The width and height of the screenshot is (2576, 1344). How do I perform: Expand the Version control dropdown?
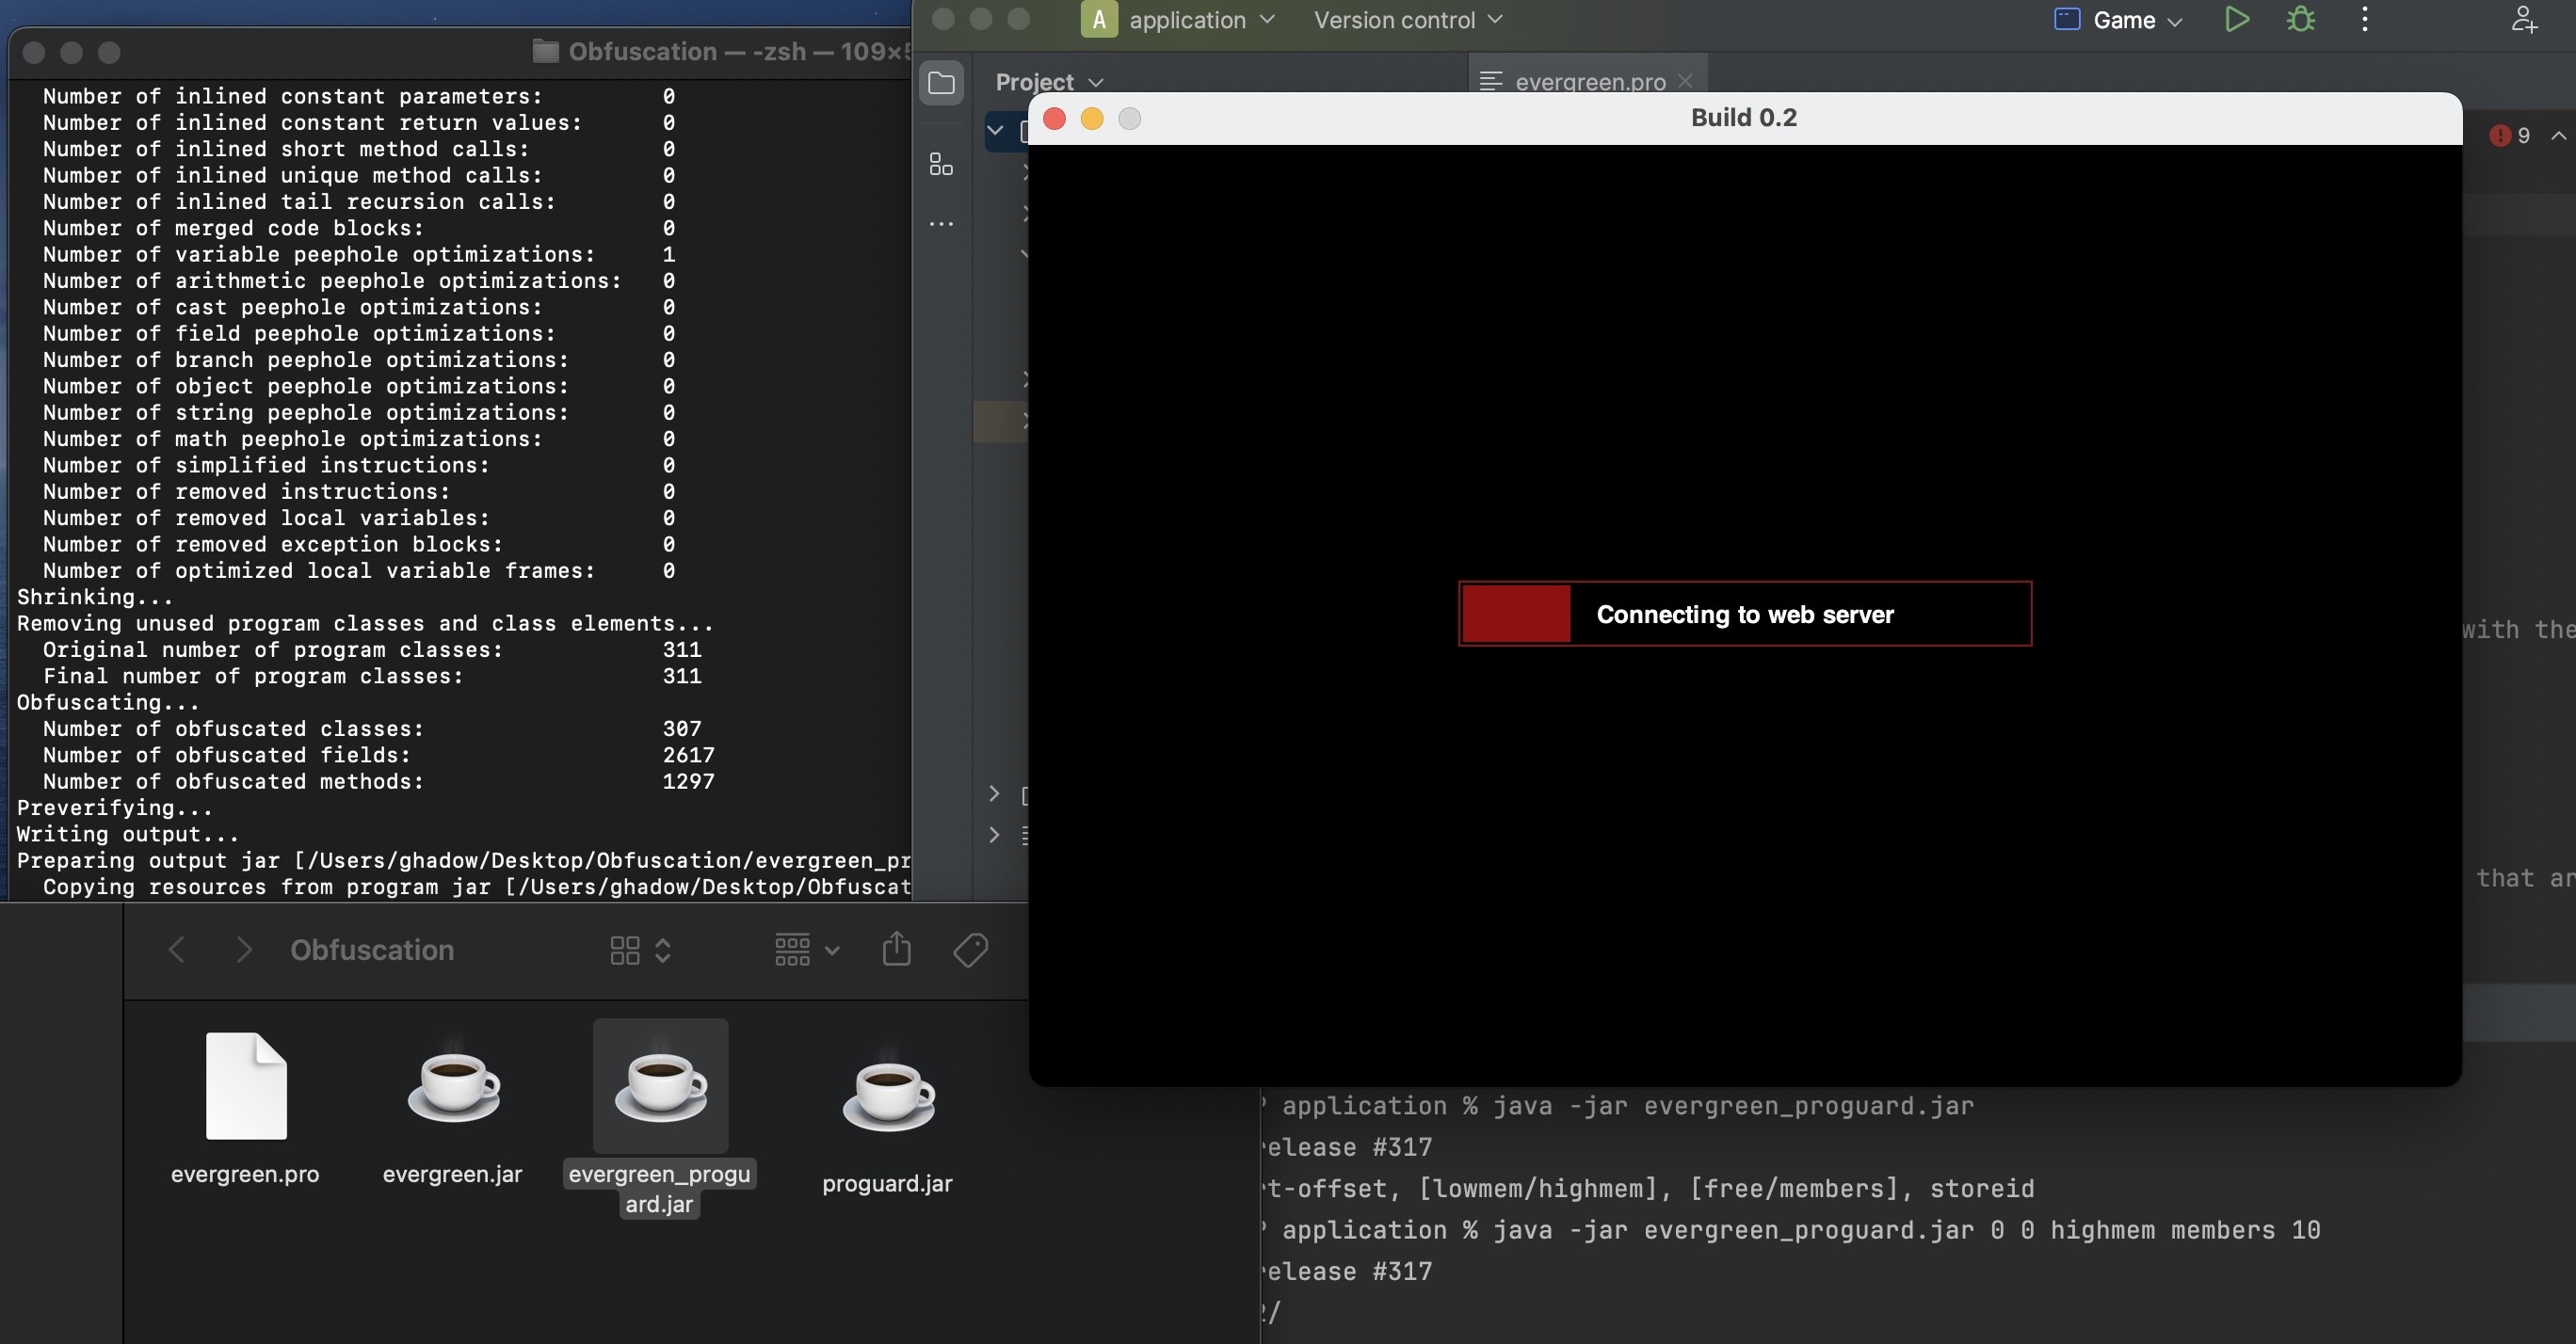coord(1404,19)
